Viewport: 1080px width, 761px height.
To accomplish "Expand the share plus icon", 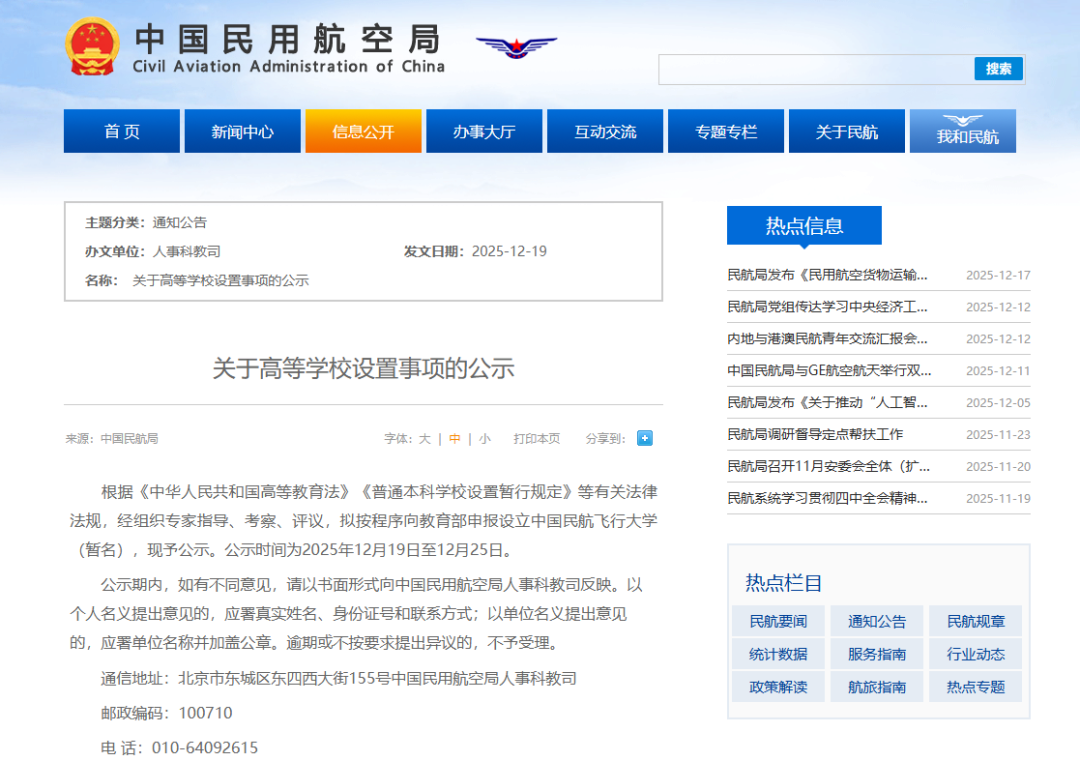I will [645, 438].
